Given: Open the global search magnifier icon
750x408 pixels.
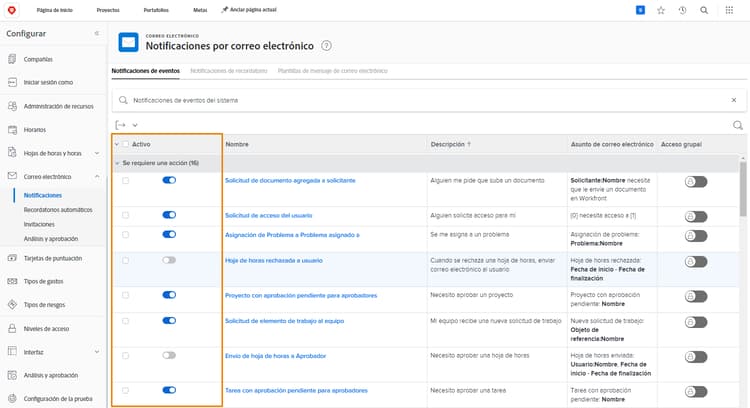Looking at the screenshot, I should (704, 10).
